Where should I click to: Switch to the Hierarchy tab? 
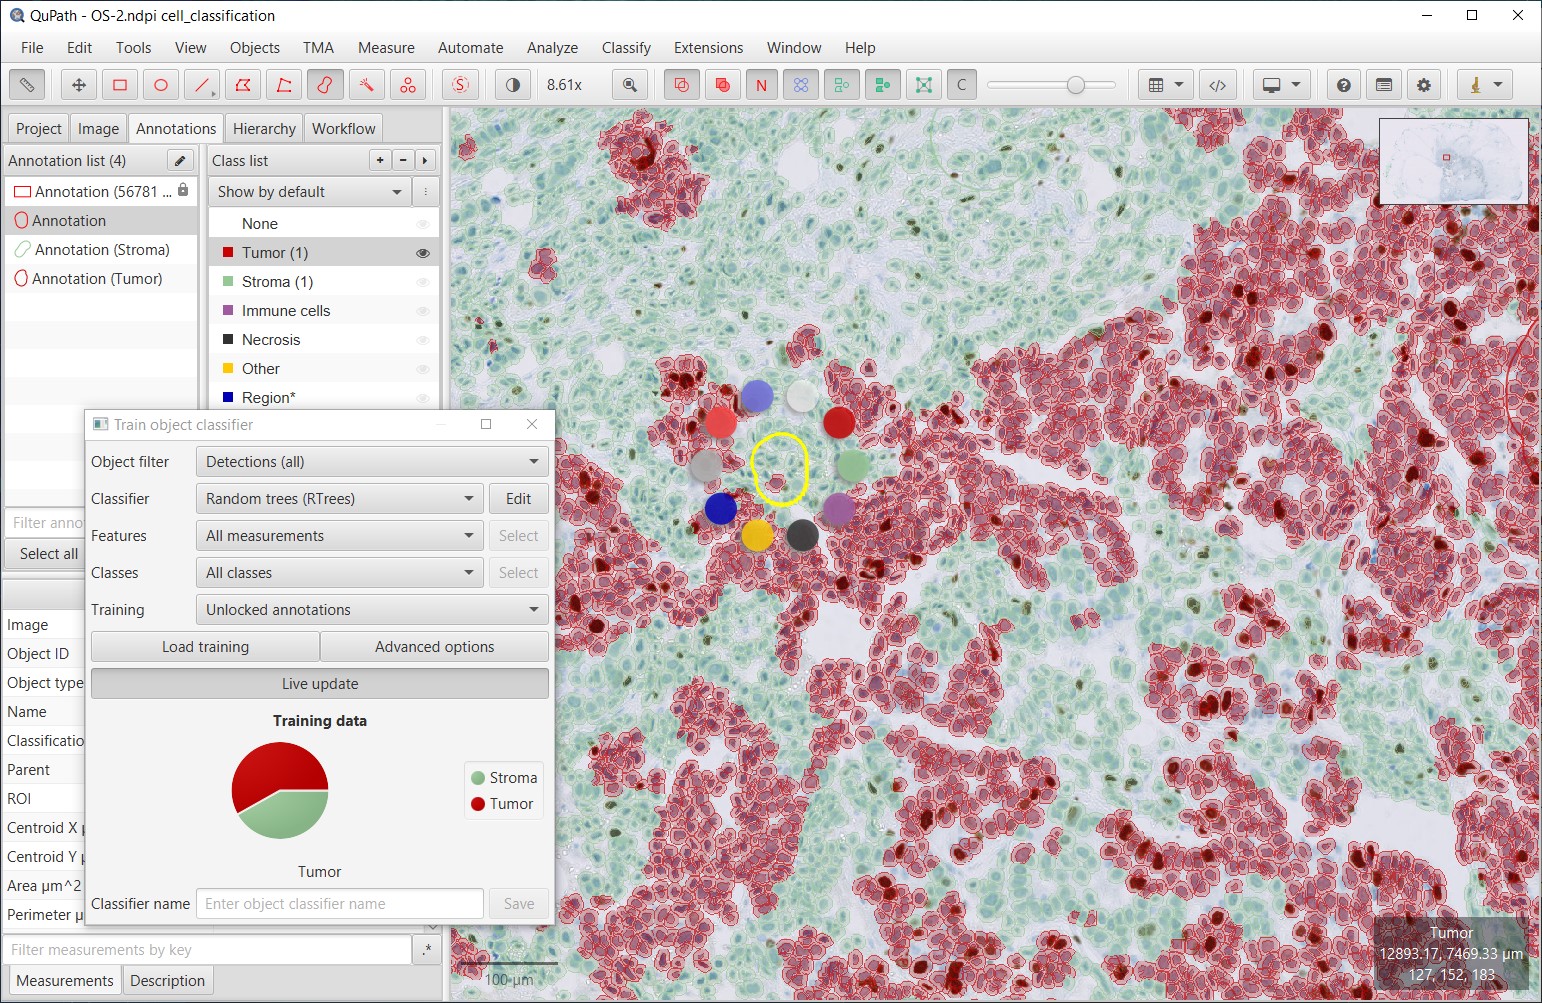(x=264, y=128)
